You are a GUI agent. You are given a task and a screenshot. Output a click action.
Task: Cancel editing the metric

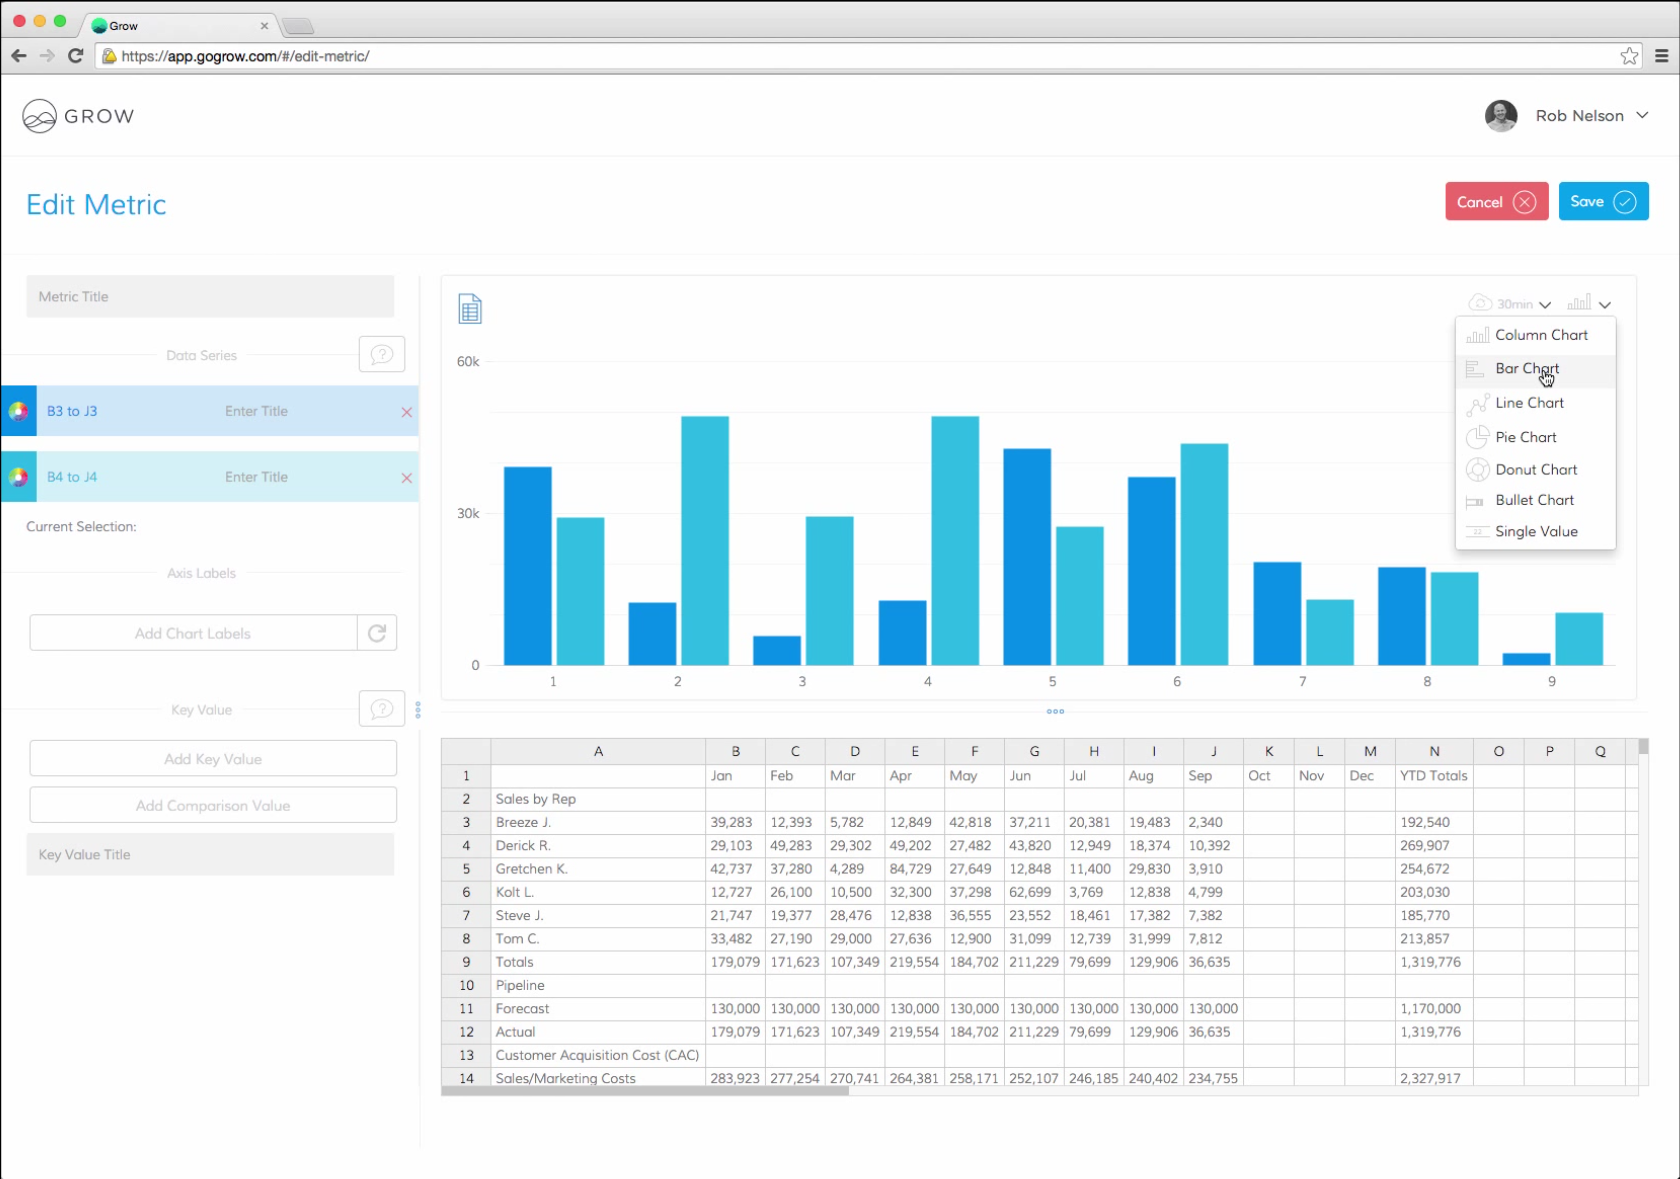pyautogui.click(x=1495, y=201)
